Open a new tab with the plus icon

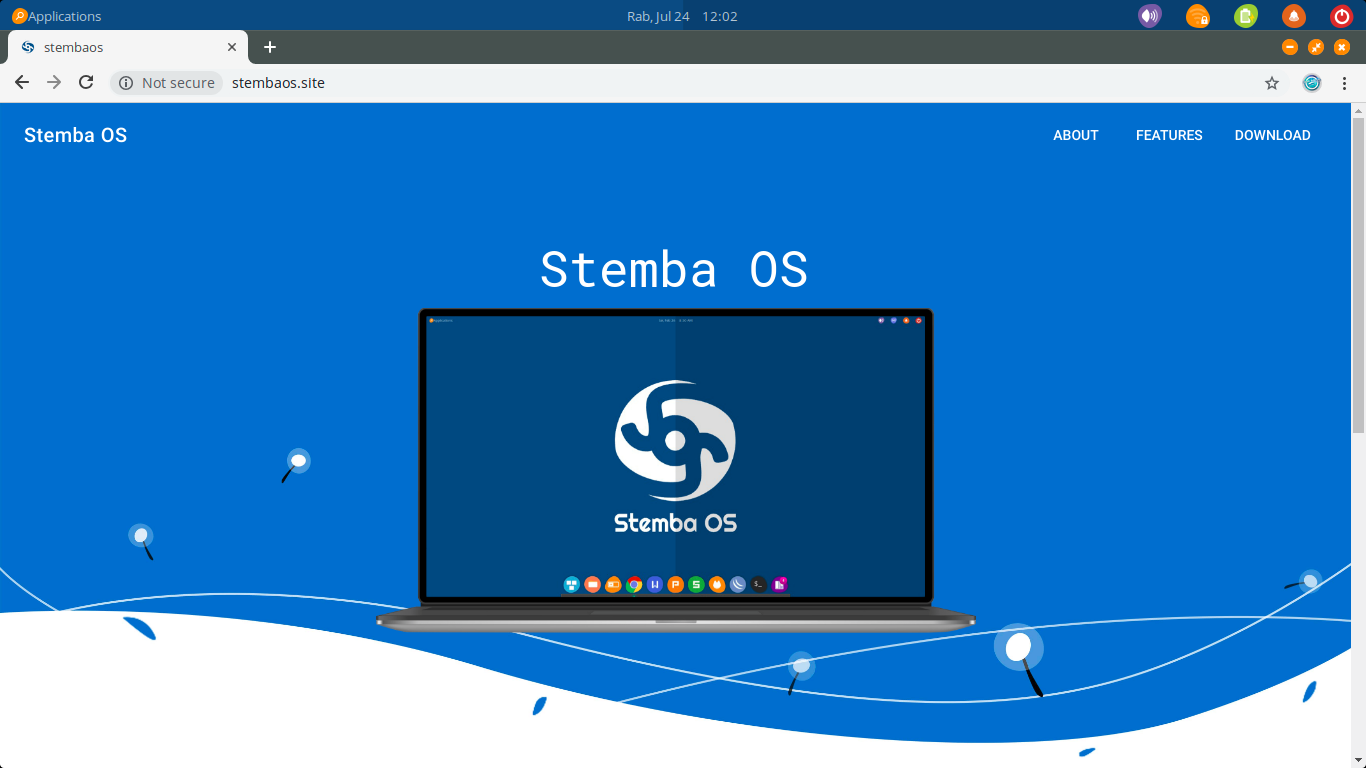(269, 46)
